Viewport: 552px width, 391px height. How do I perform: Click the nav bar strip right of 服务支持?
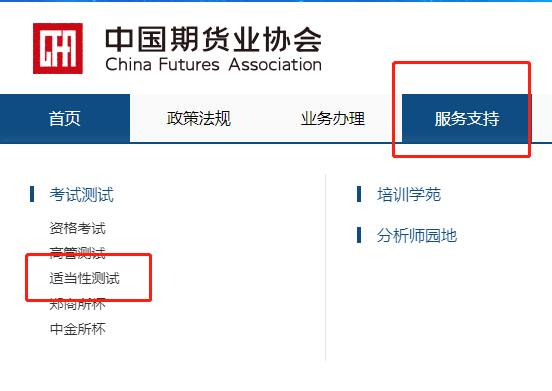click(542, 118)
